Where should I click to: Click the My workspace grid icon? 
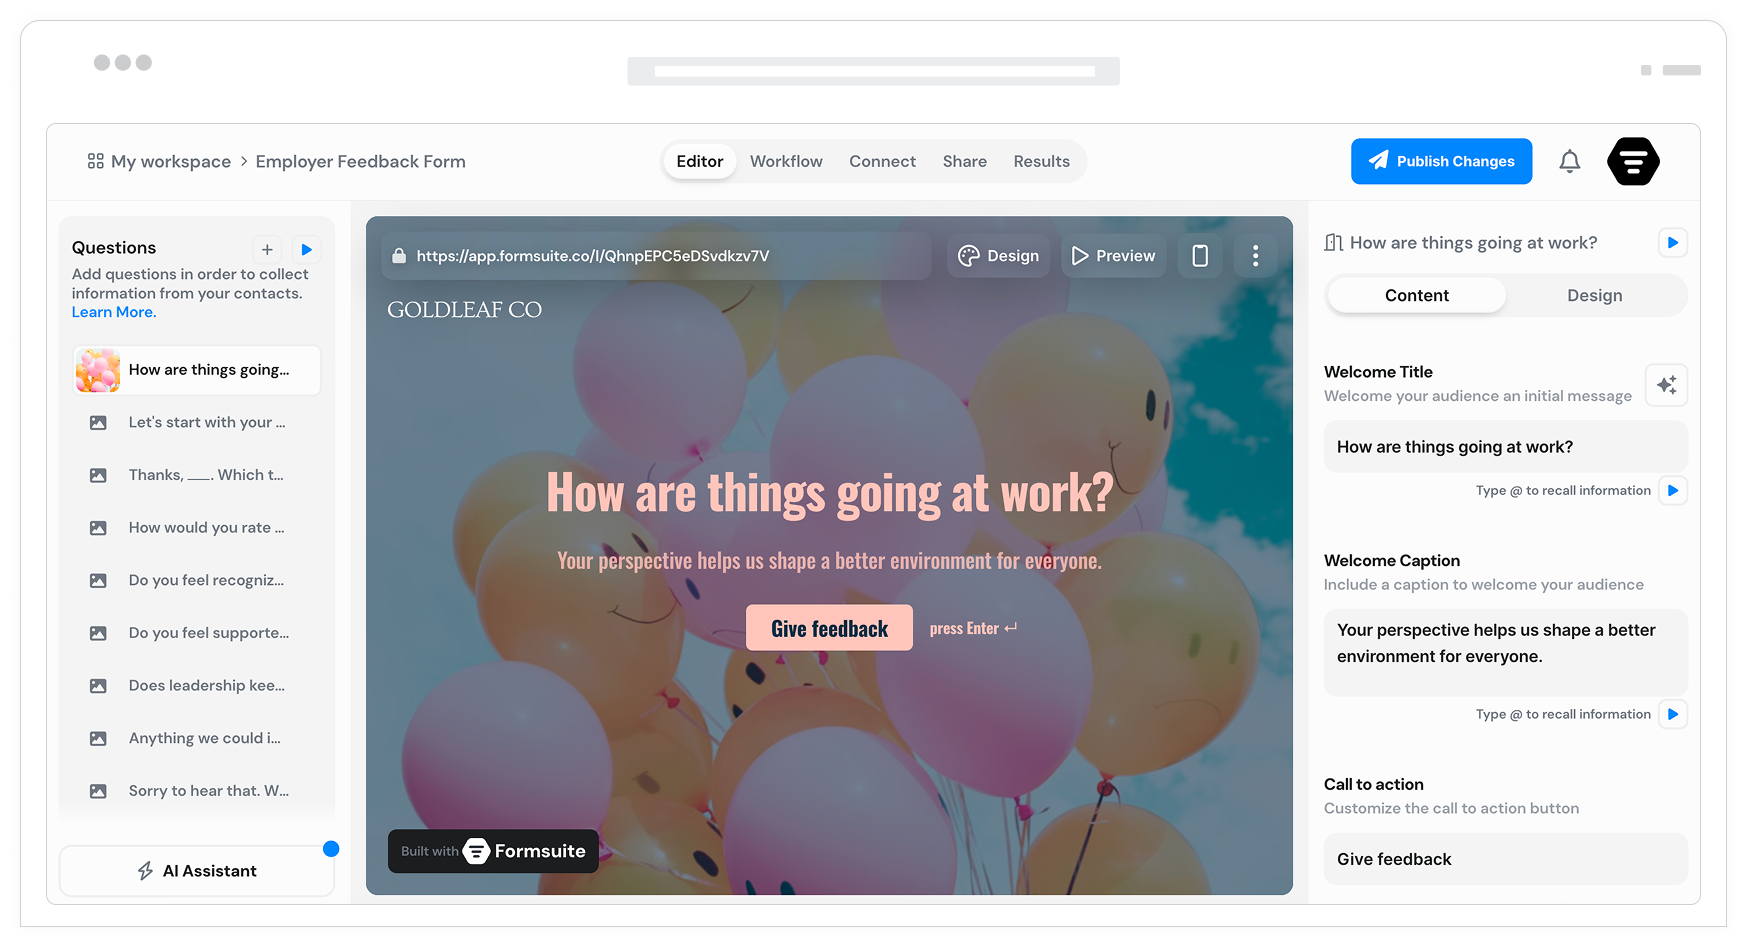click(x=96, y=161)
